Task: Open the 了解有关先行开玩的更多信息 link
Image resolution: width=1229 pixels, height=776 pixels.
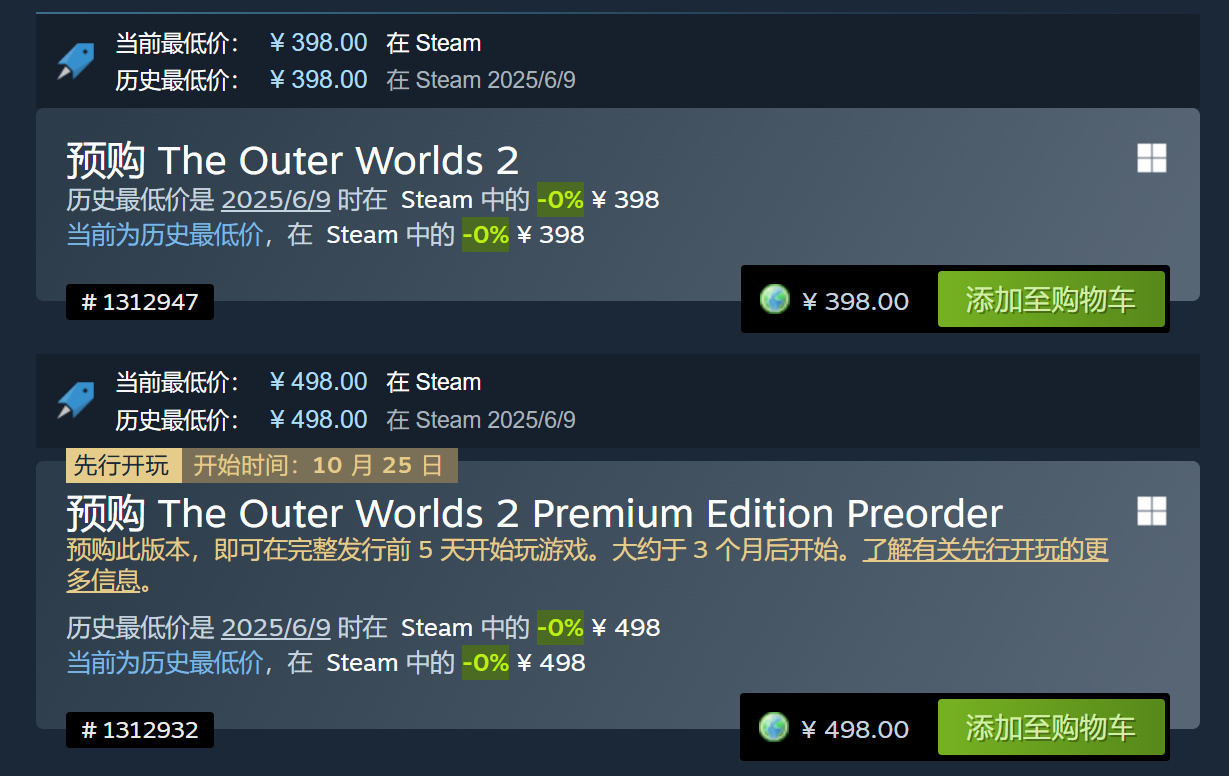Action: (985, 551)
